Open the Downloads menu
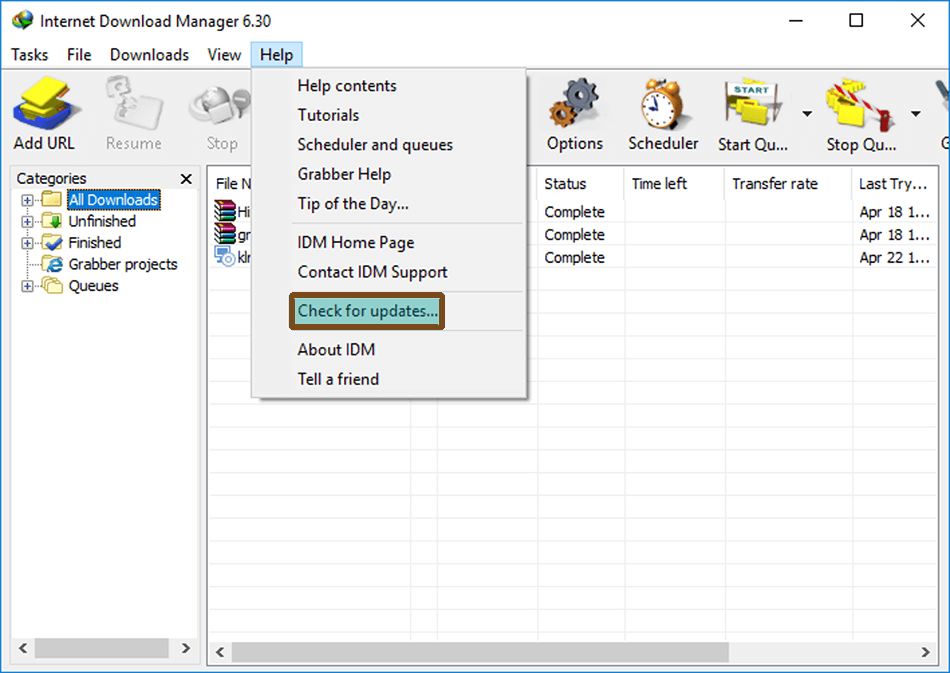The image size is (950, 673). click(148, 55)
